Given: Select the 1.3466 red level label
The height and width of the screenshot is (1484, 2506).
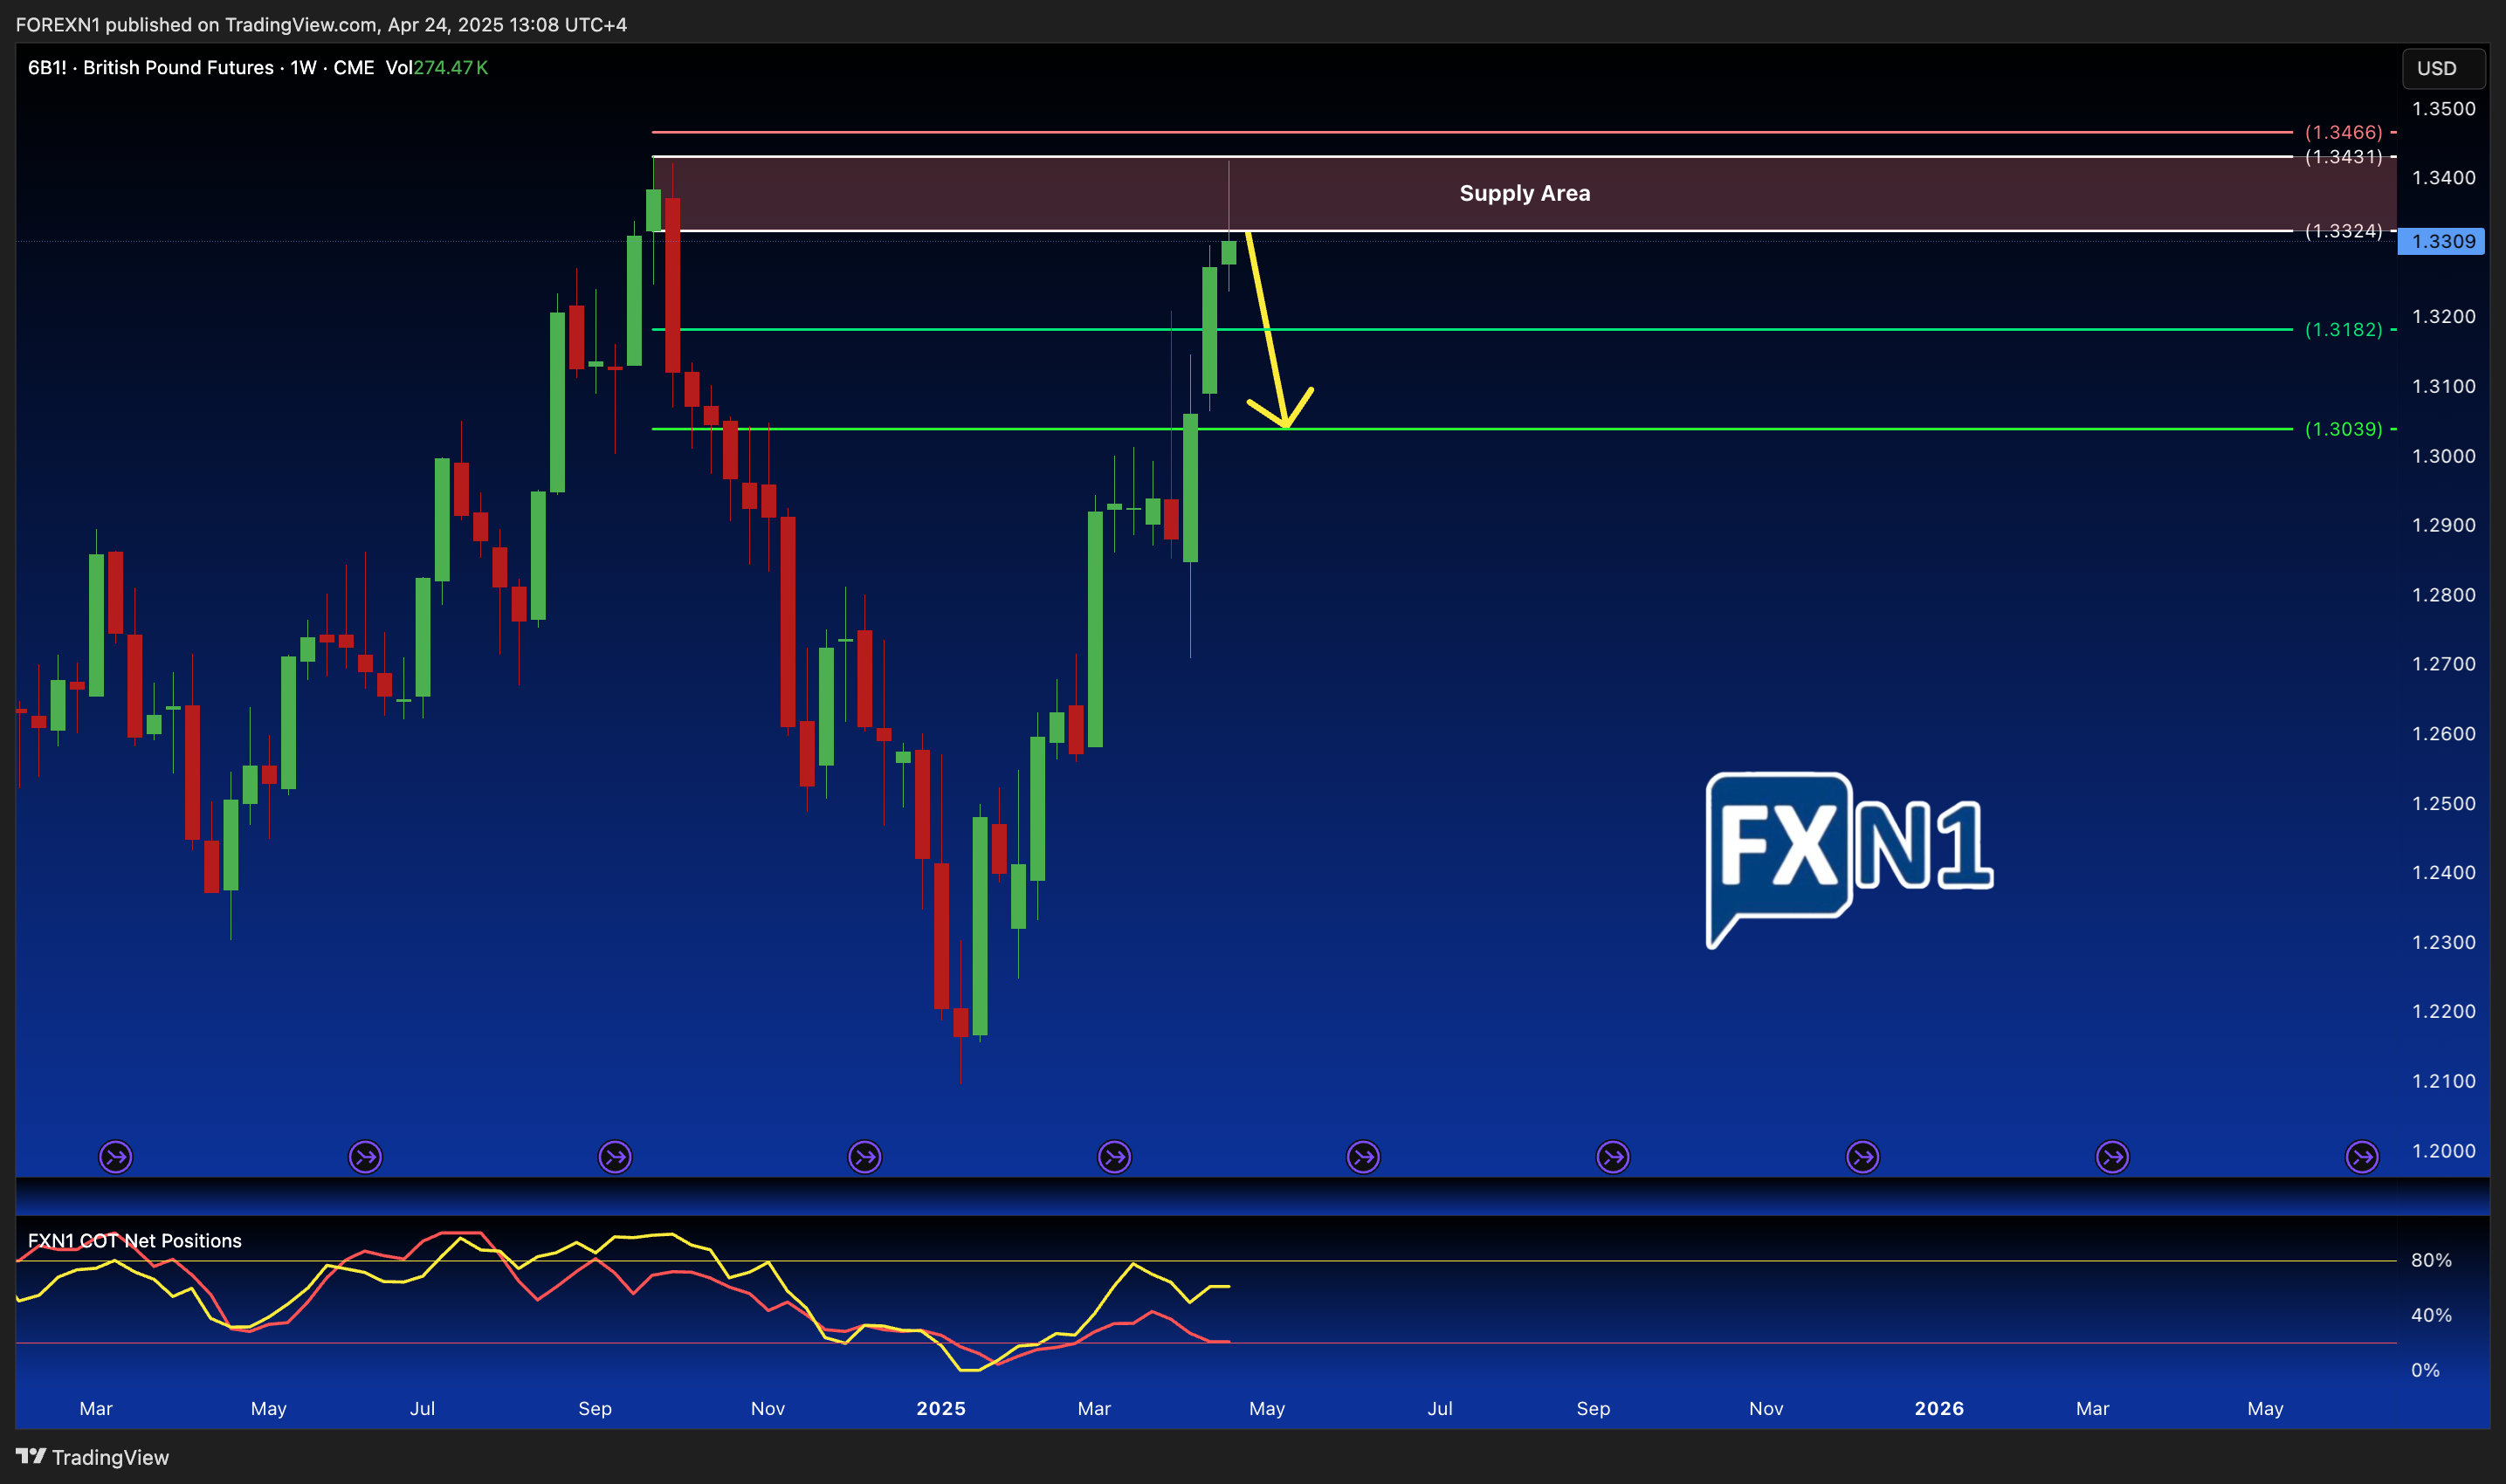Looking at the screenshot, I should pos(2343,132).
